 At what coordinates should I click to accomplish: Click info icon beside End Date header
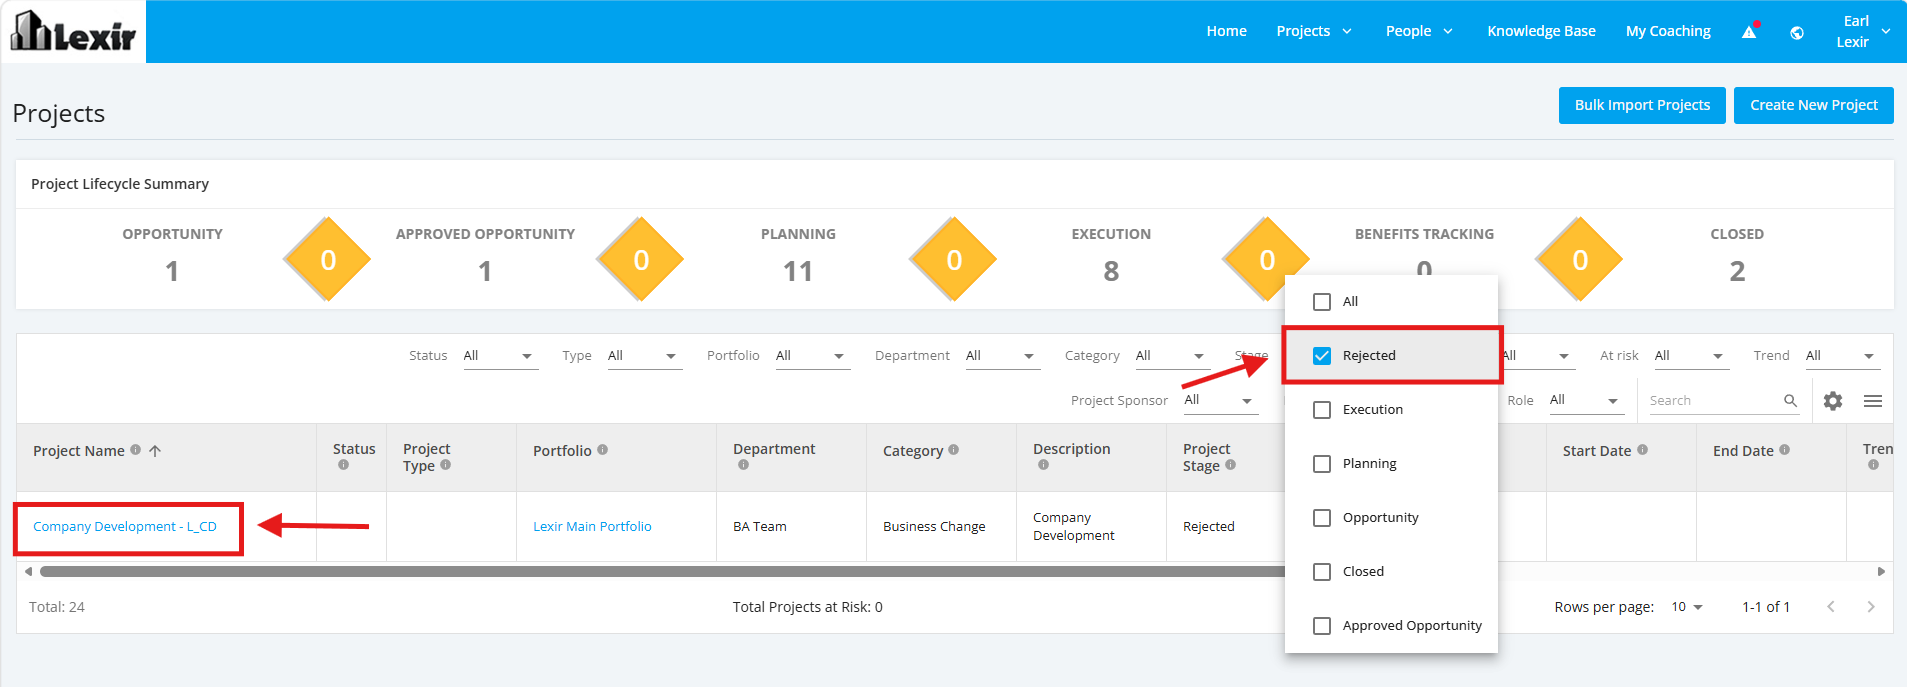click(x=1784, y=450)
